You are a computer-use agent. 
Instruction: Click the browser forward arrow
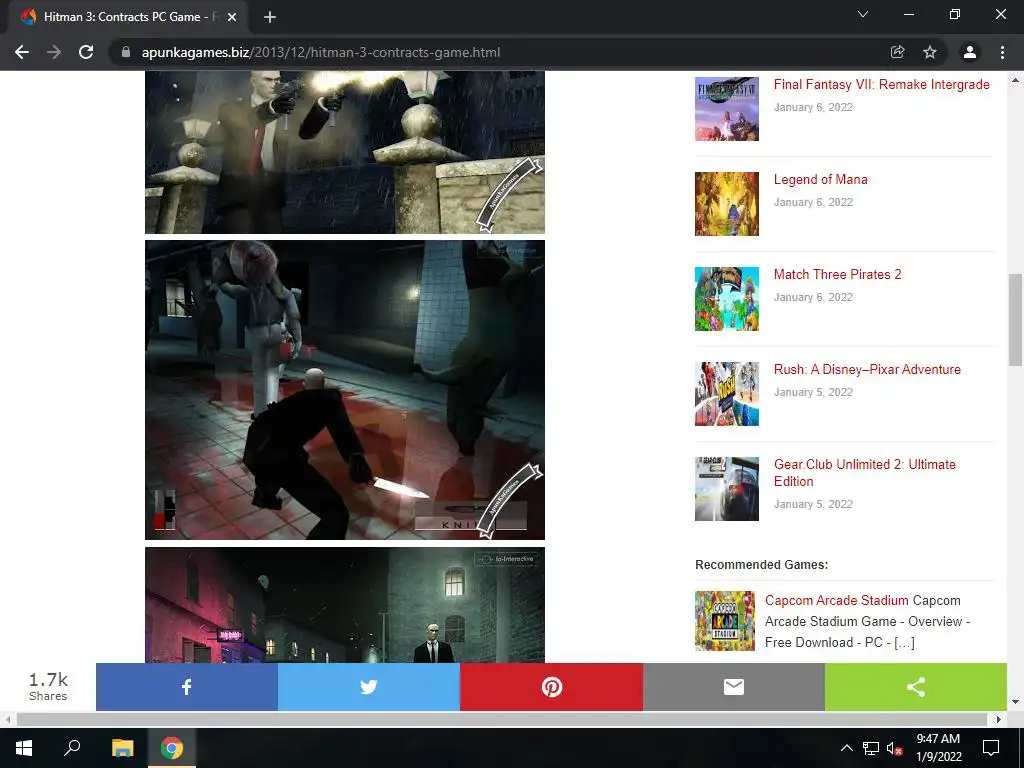pyautogui.click(x=54, y=52)
